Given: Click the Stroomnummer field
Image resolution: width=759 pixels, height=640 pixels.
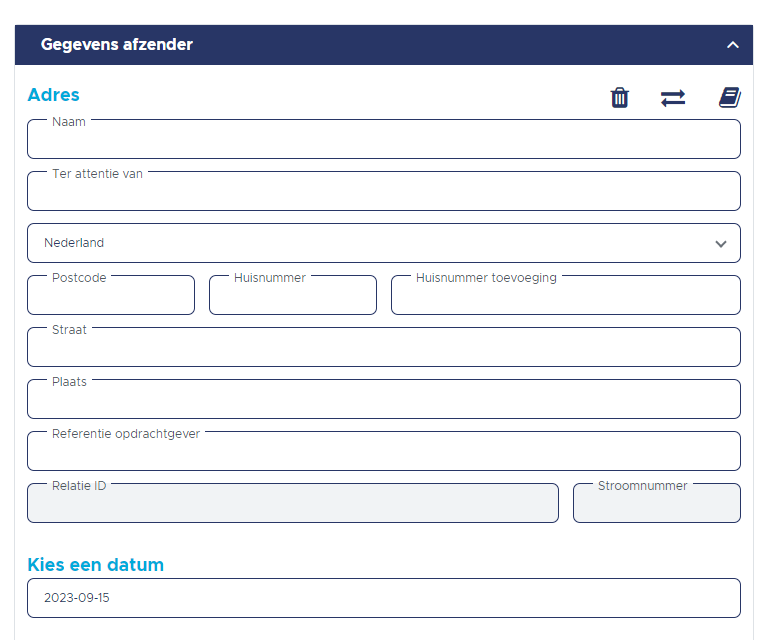Looking at the screenshot, I should coord(657,503).
